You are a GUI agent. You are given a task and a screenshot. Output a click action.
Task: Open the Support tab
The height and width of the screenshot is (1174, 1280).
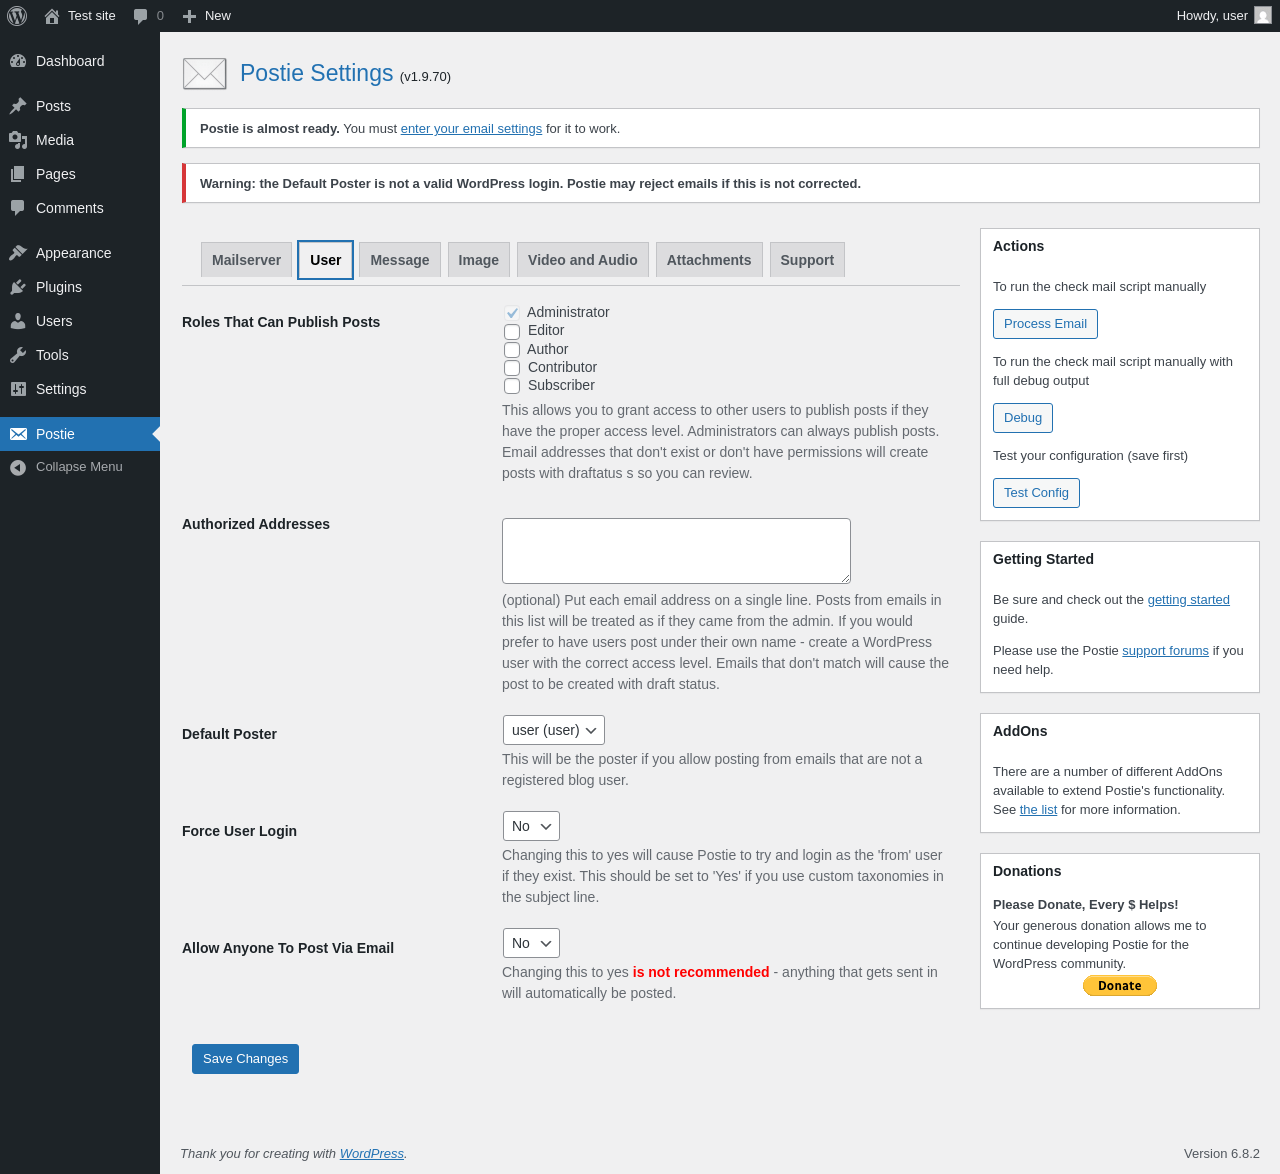[x=807, y=260]
